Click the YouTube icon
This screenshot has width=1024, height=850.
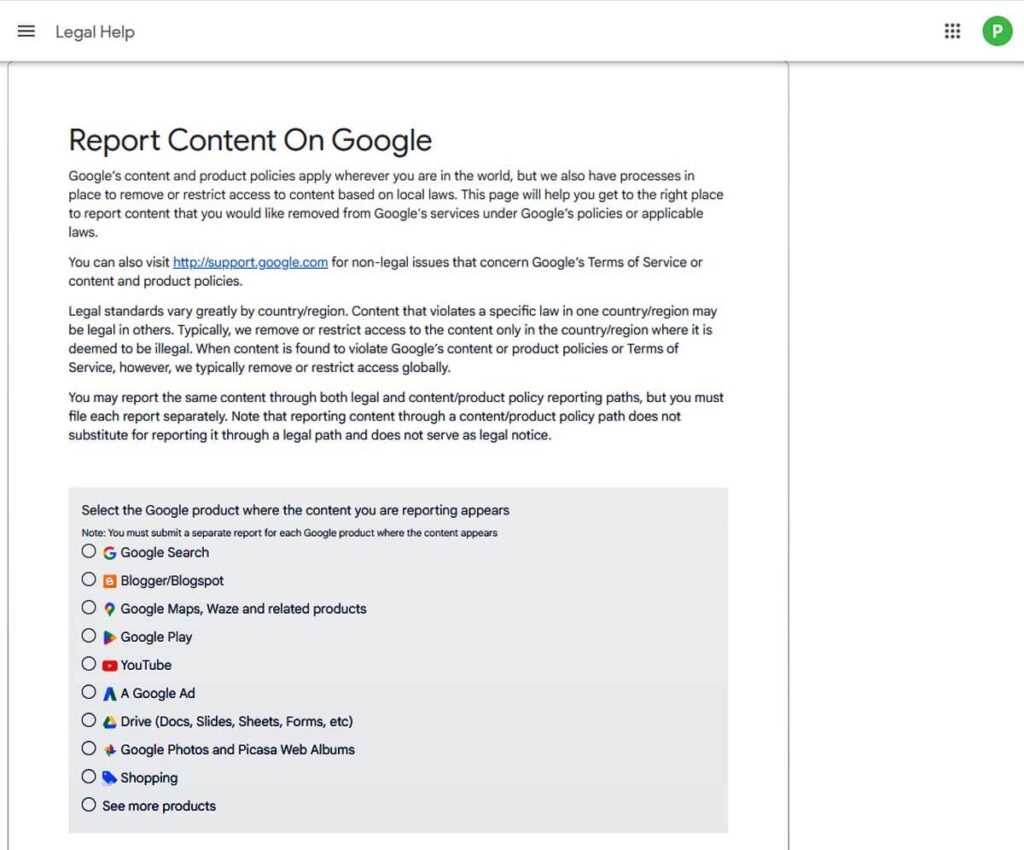108,664
